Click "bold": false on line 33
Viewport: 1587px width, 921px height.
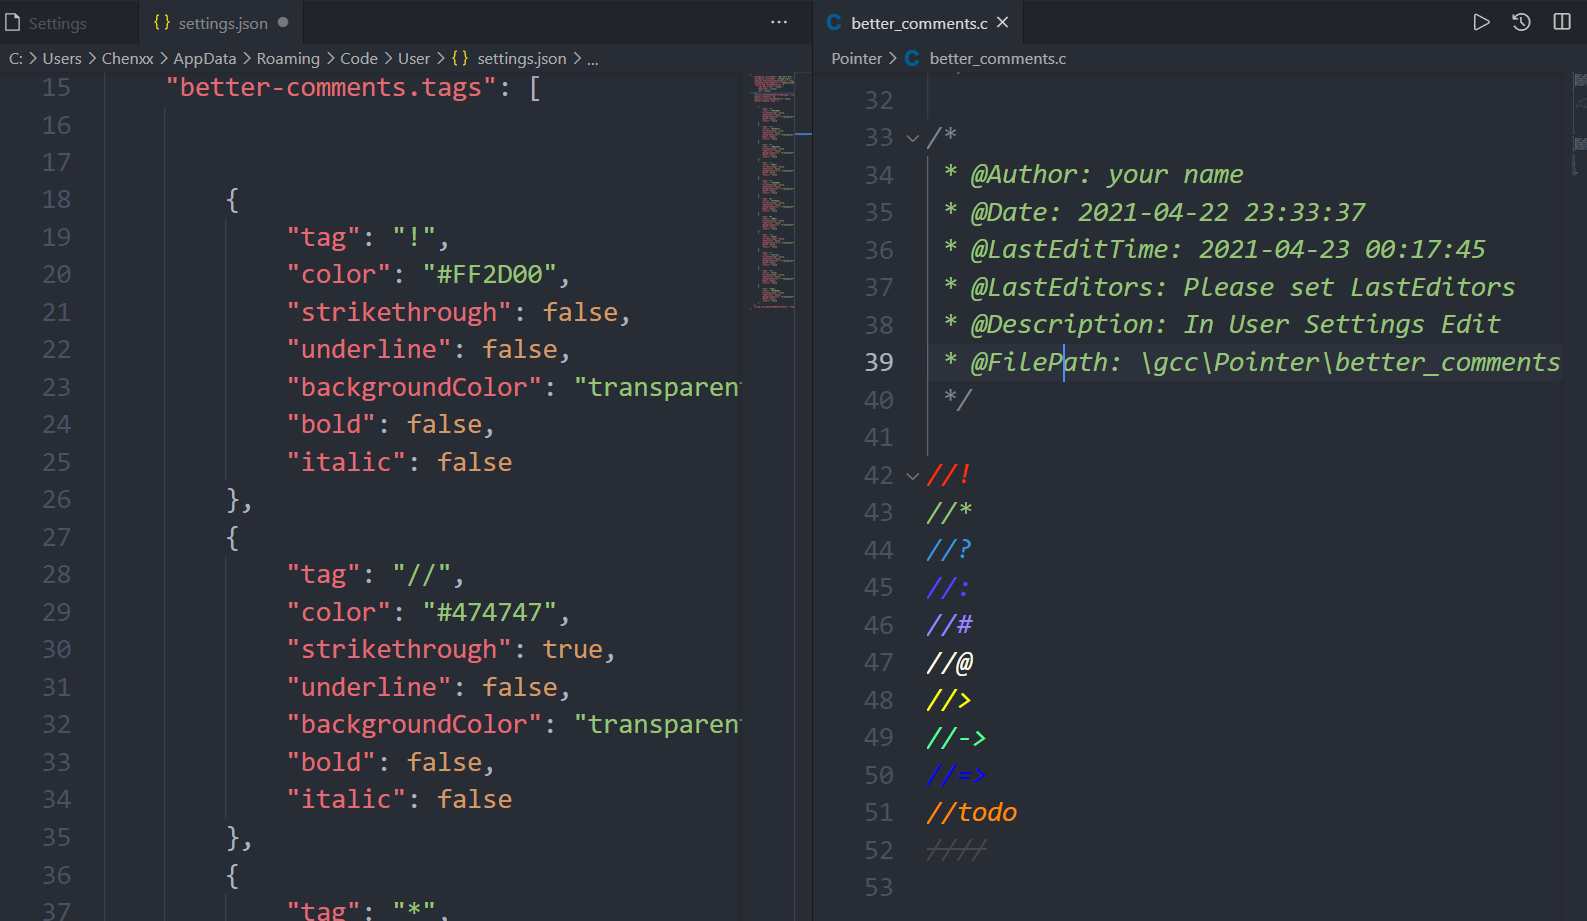[390, 762]
